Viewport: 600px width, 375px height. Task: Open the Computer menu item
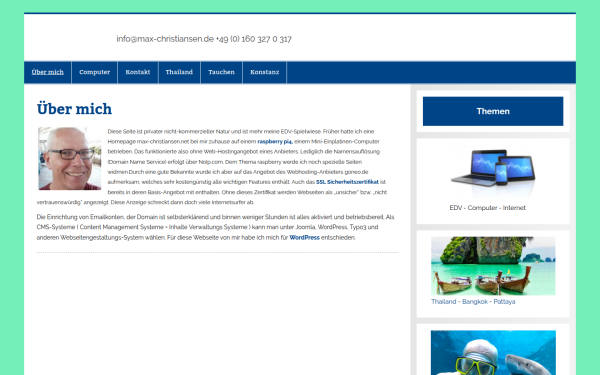(x=95, y=72)
